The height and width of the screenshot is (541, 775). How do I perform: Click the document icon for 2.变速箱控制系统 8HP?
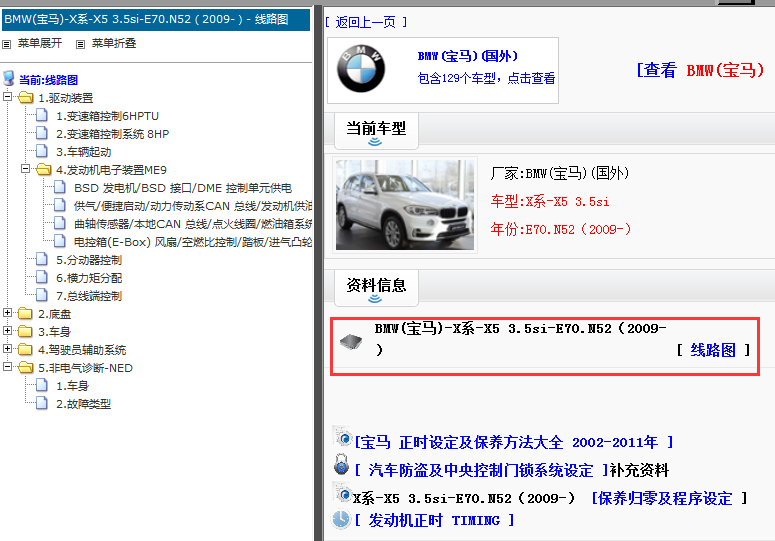pos(42,133)
